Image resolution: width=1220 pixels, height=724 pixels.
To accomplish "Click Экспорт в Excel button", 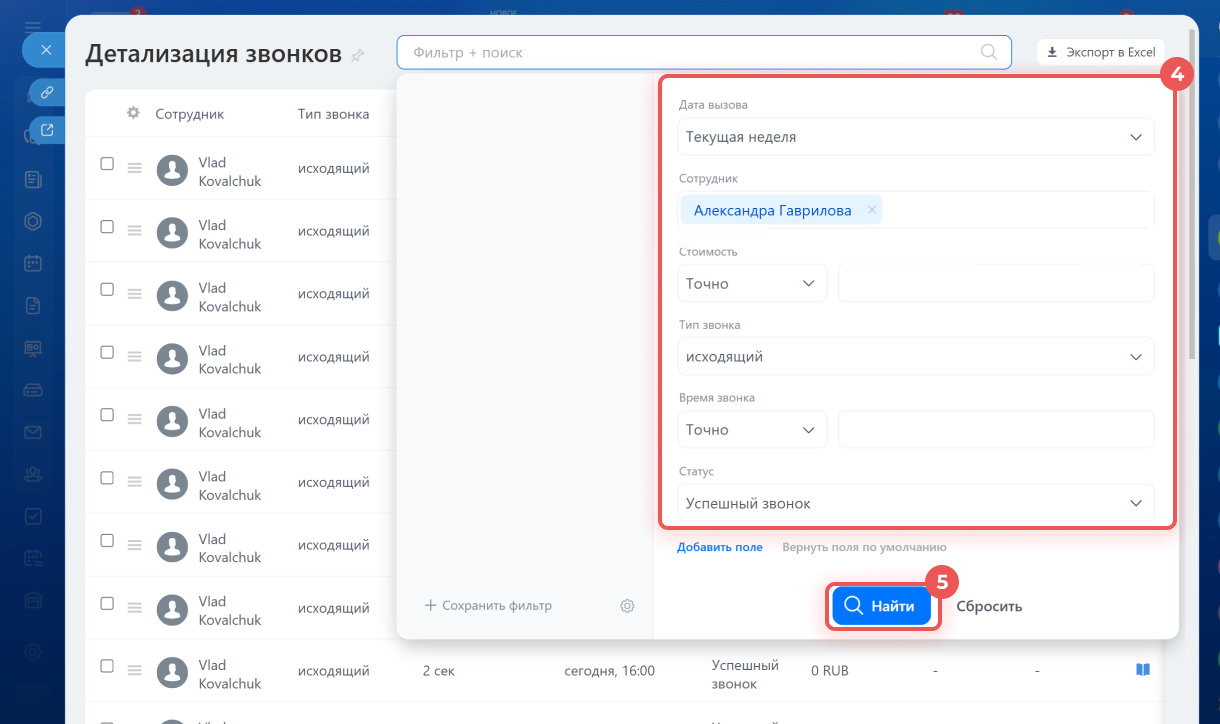I will [1100, 52].
